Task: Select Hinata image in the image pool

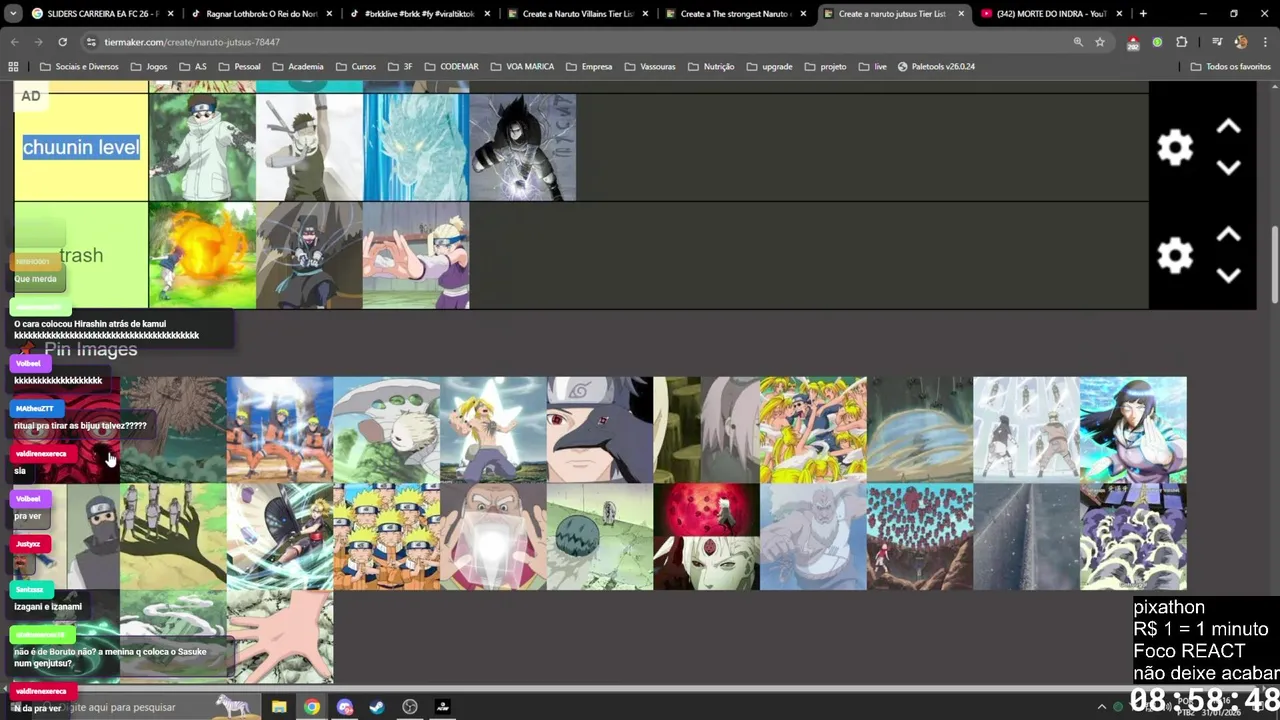Action: pyautogui.click(x=1133, y=430)
